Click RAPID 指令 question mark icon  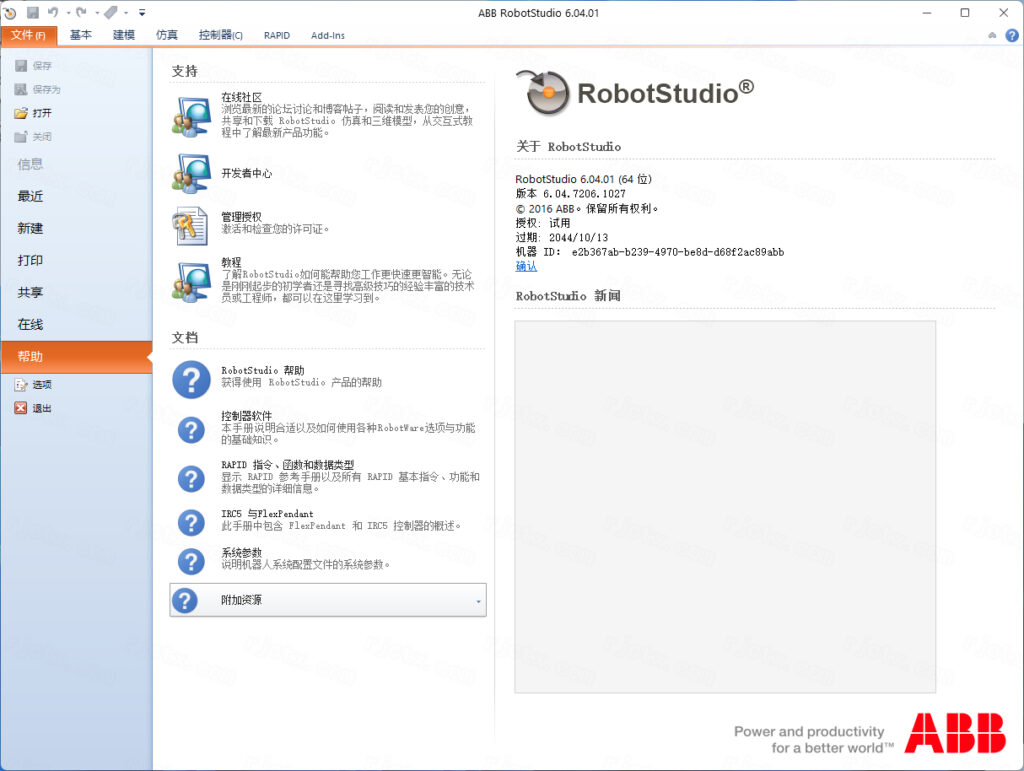191,479
